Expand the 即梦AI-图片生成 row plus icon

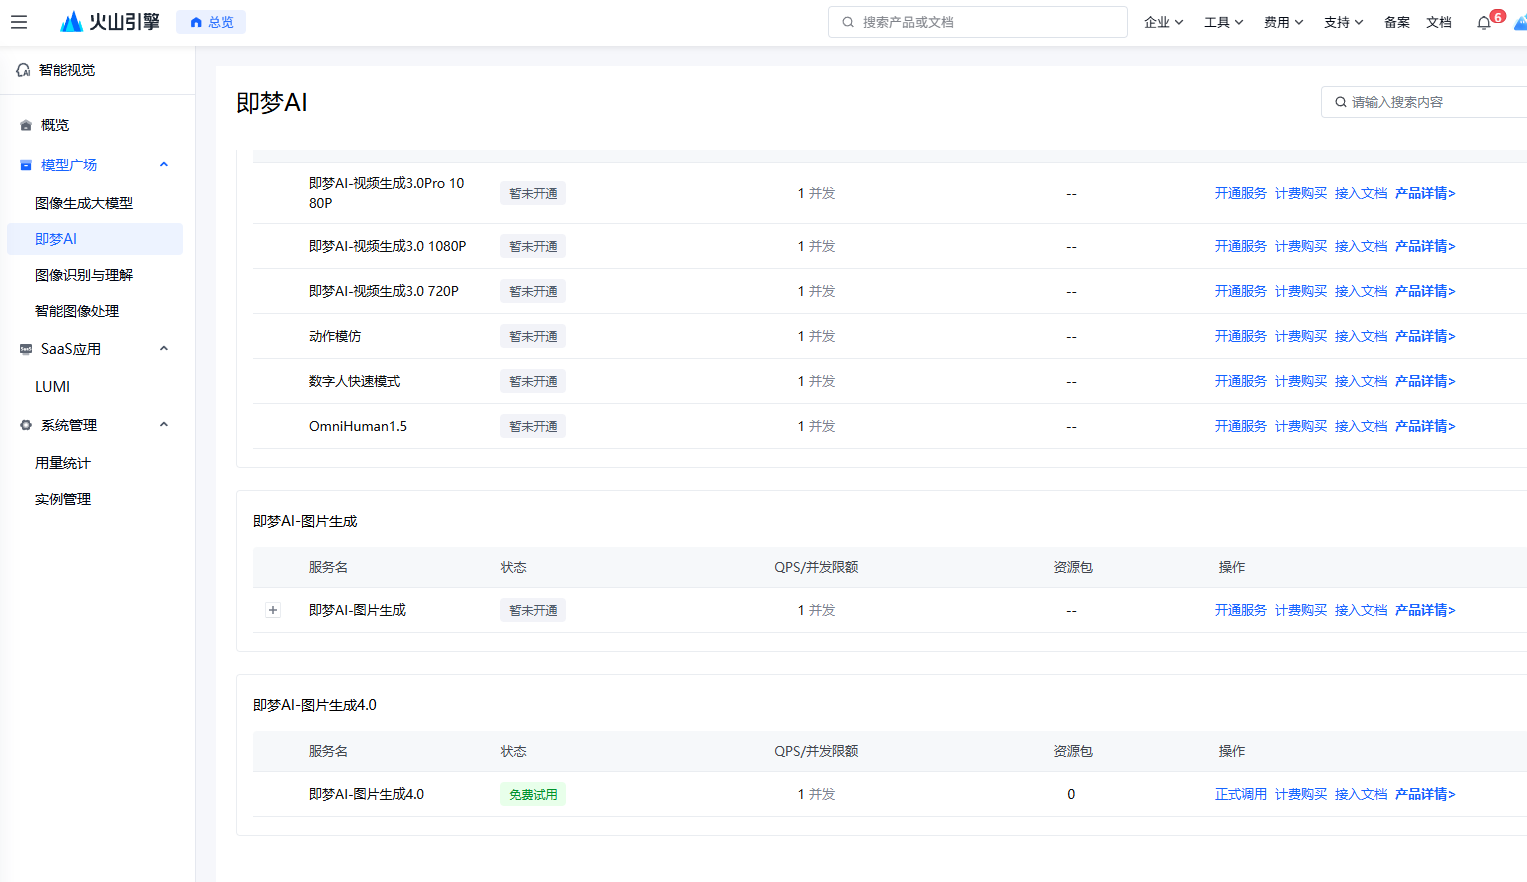273,610
